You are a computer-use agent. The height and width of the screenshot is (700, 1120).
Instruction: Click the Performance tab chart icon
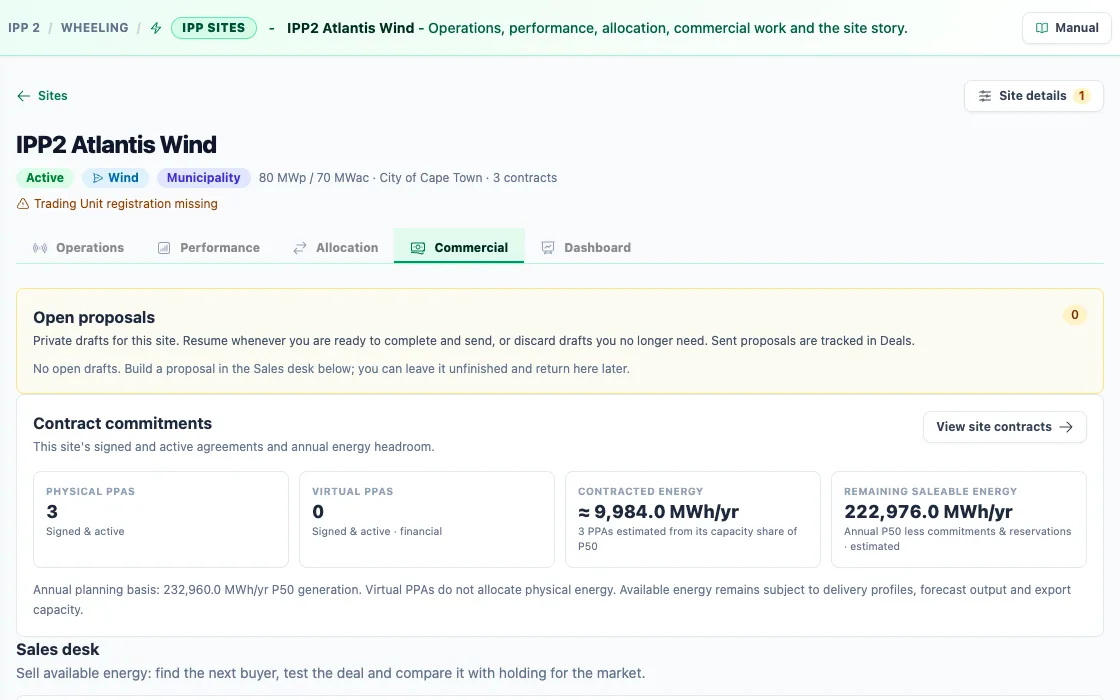[164, 248]
